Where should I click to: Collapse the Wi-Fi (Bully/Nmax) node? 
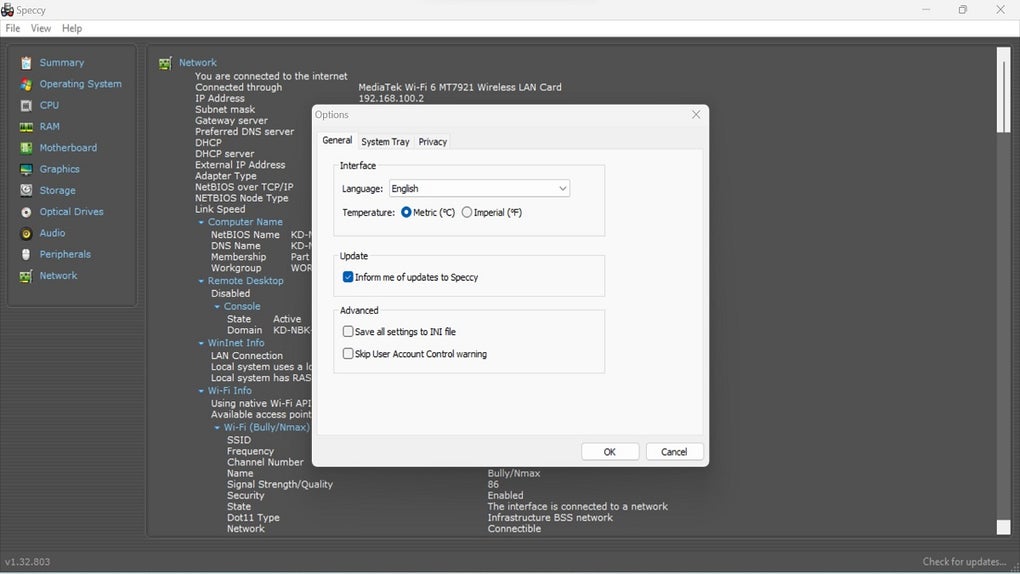[217, 428]
